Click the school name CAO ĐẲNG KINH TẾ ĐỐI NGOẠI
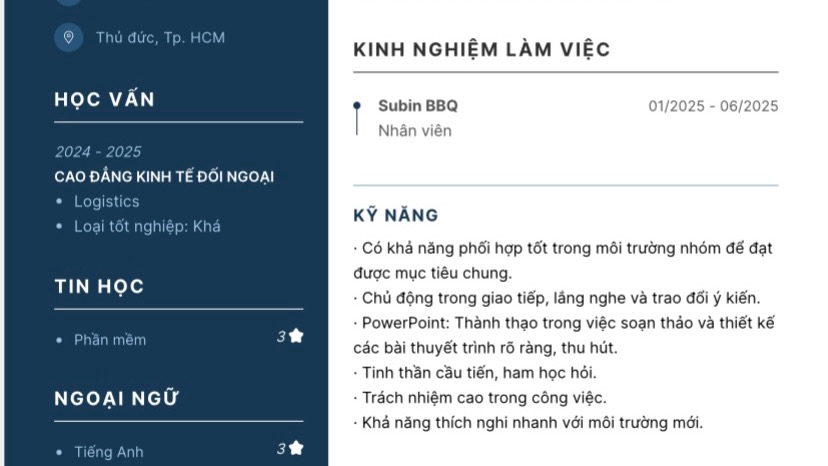Screen dimensions: 828x466 [164, 177]
